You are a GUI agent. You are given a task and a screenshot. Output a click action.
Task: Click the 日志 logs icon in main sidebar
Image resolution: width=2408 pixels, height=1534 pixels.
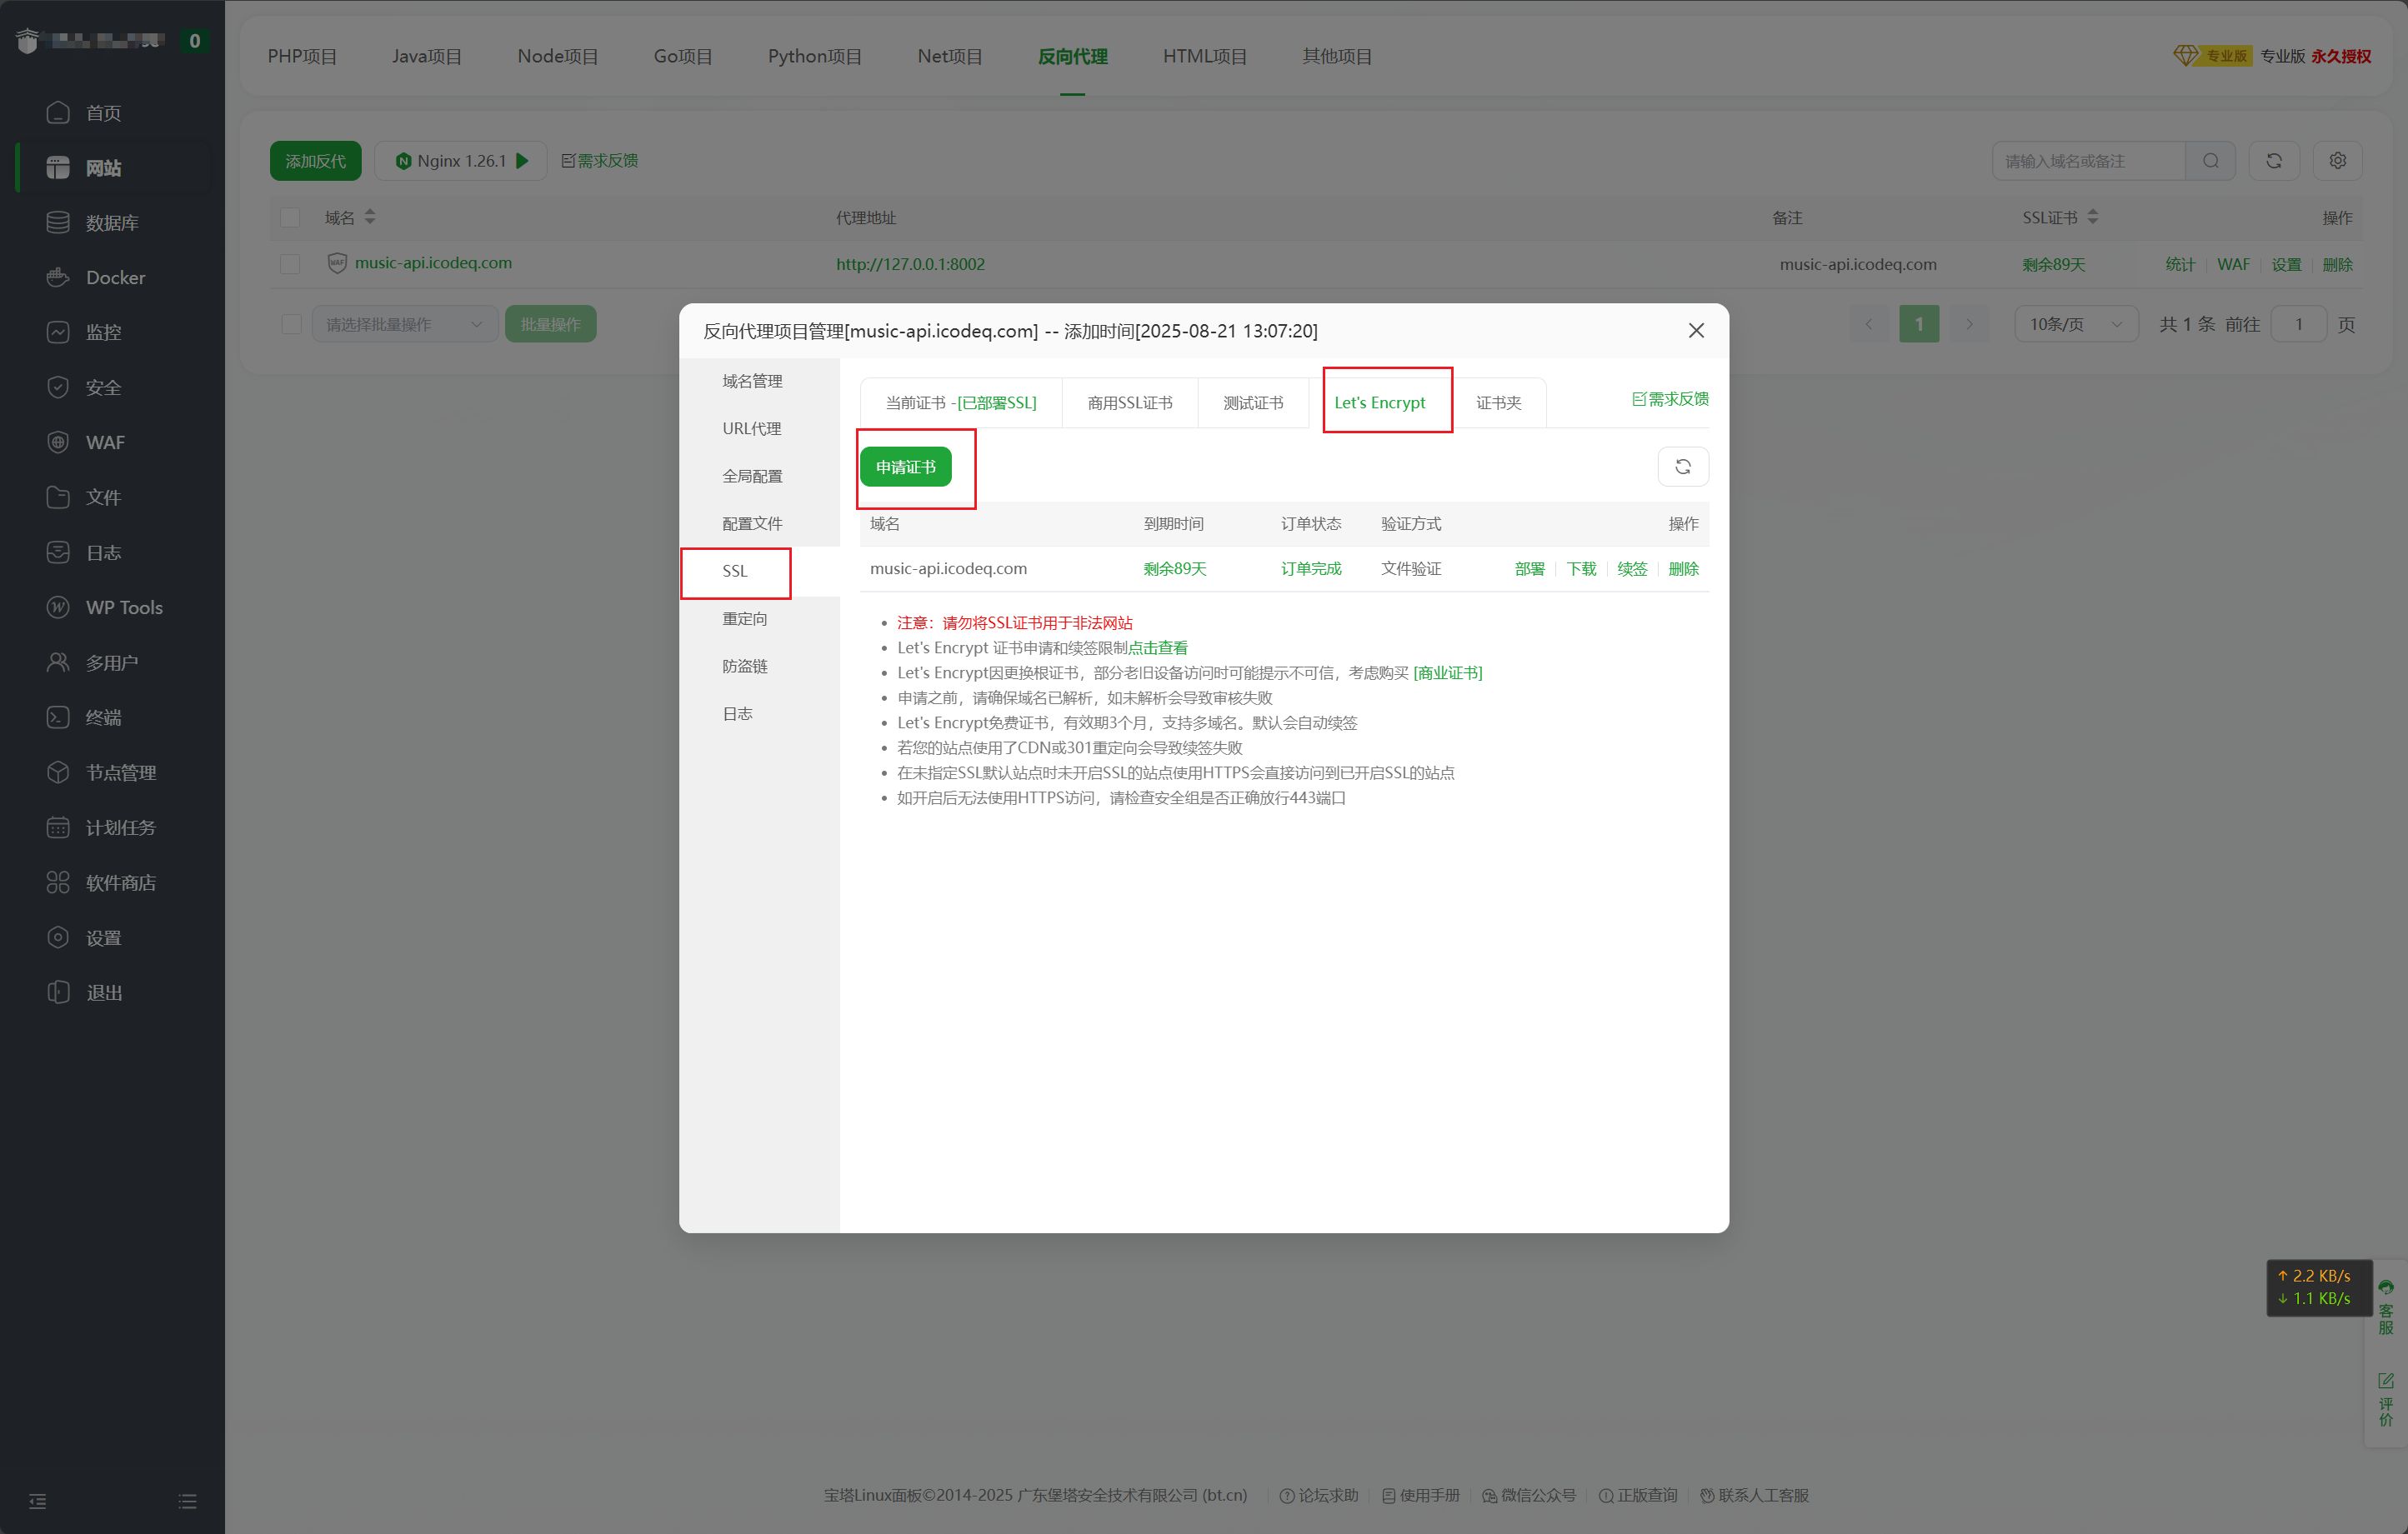click(x=58, y=552)
